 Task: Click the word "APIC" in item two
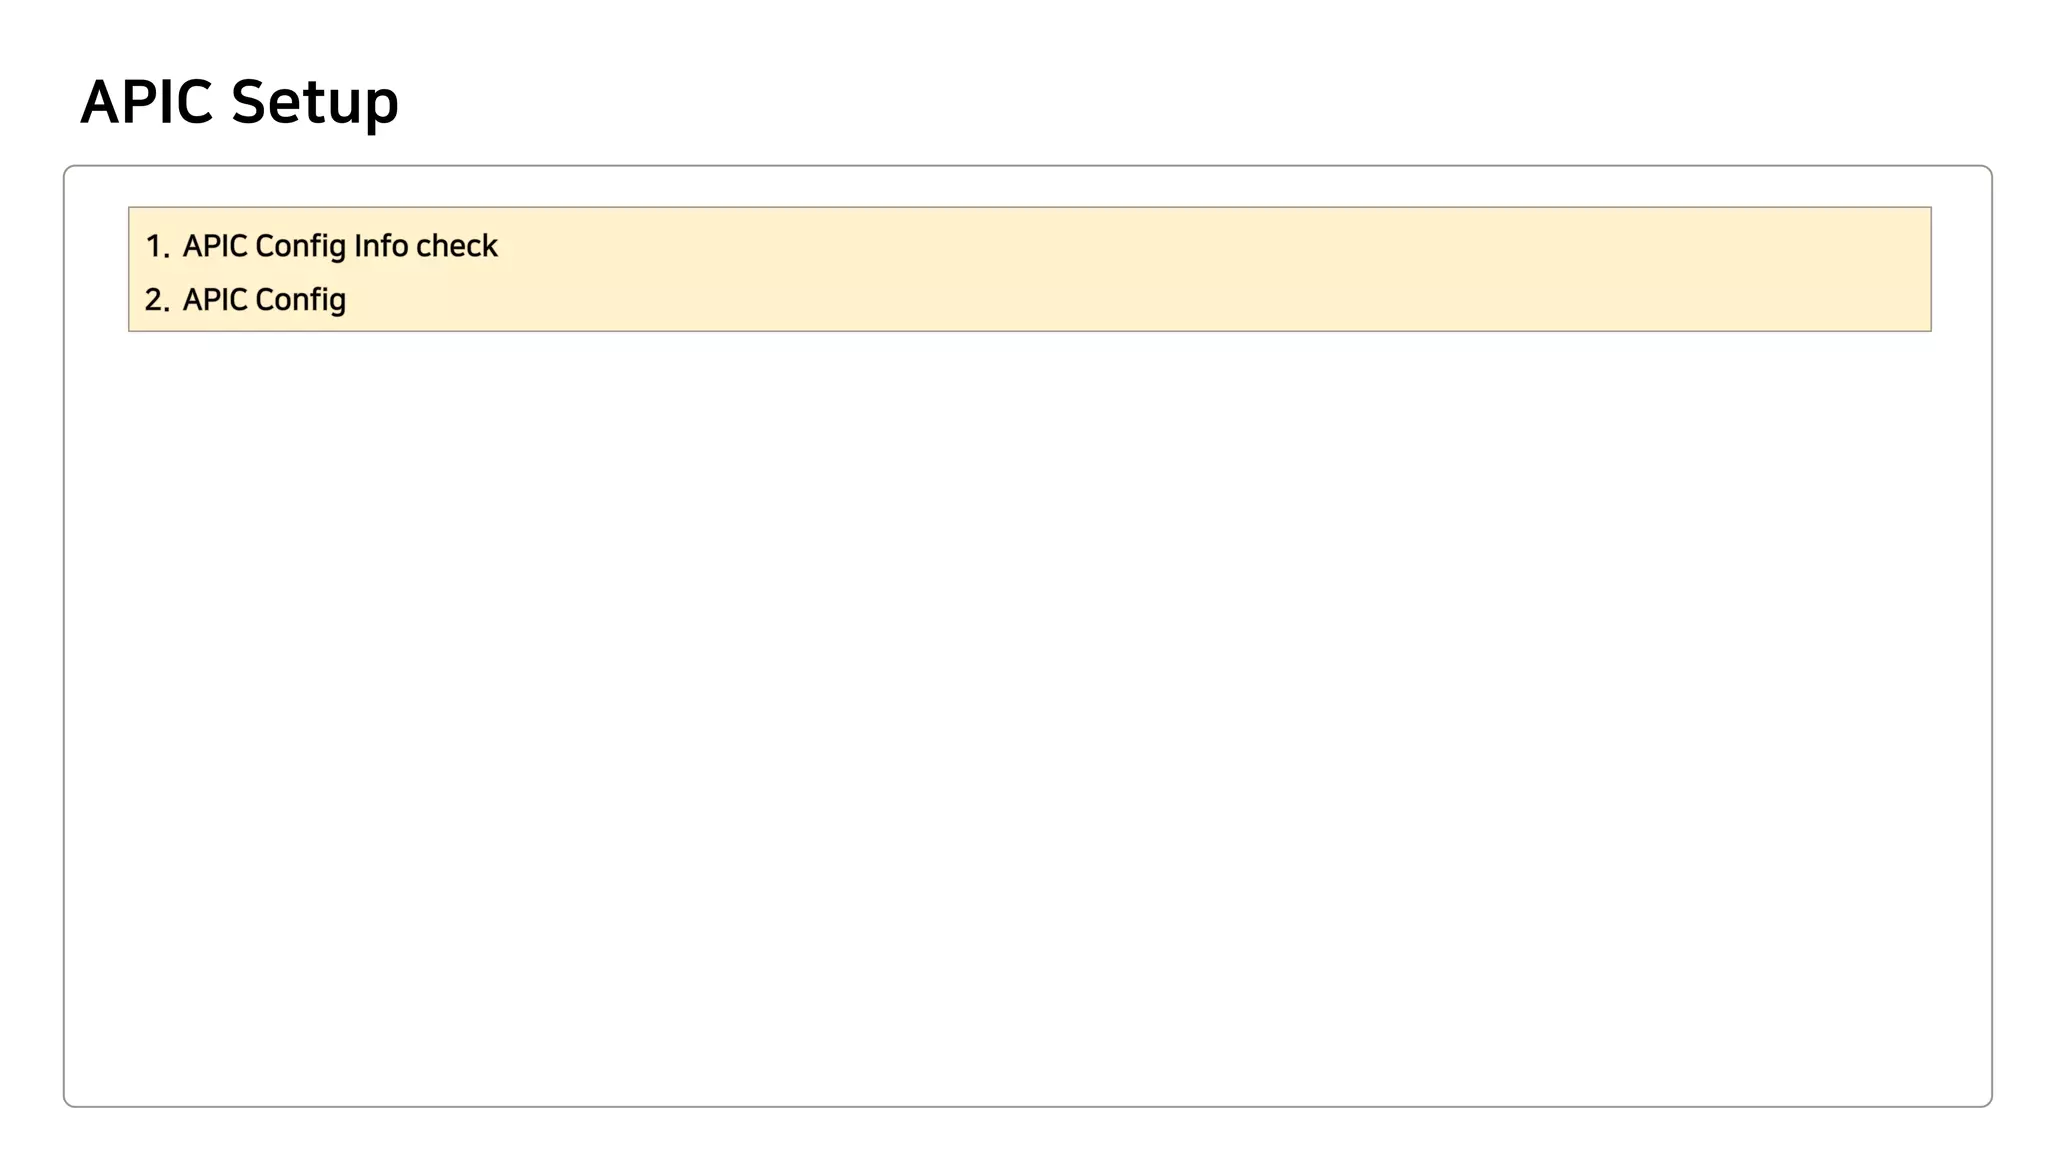[x=215, y=300]
